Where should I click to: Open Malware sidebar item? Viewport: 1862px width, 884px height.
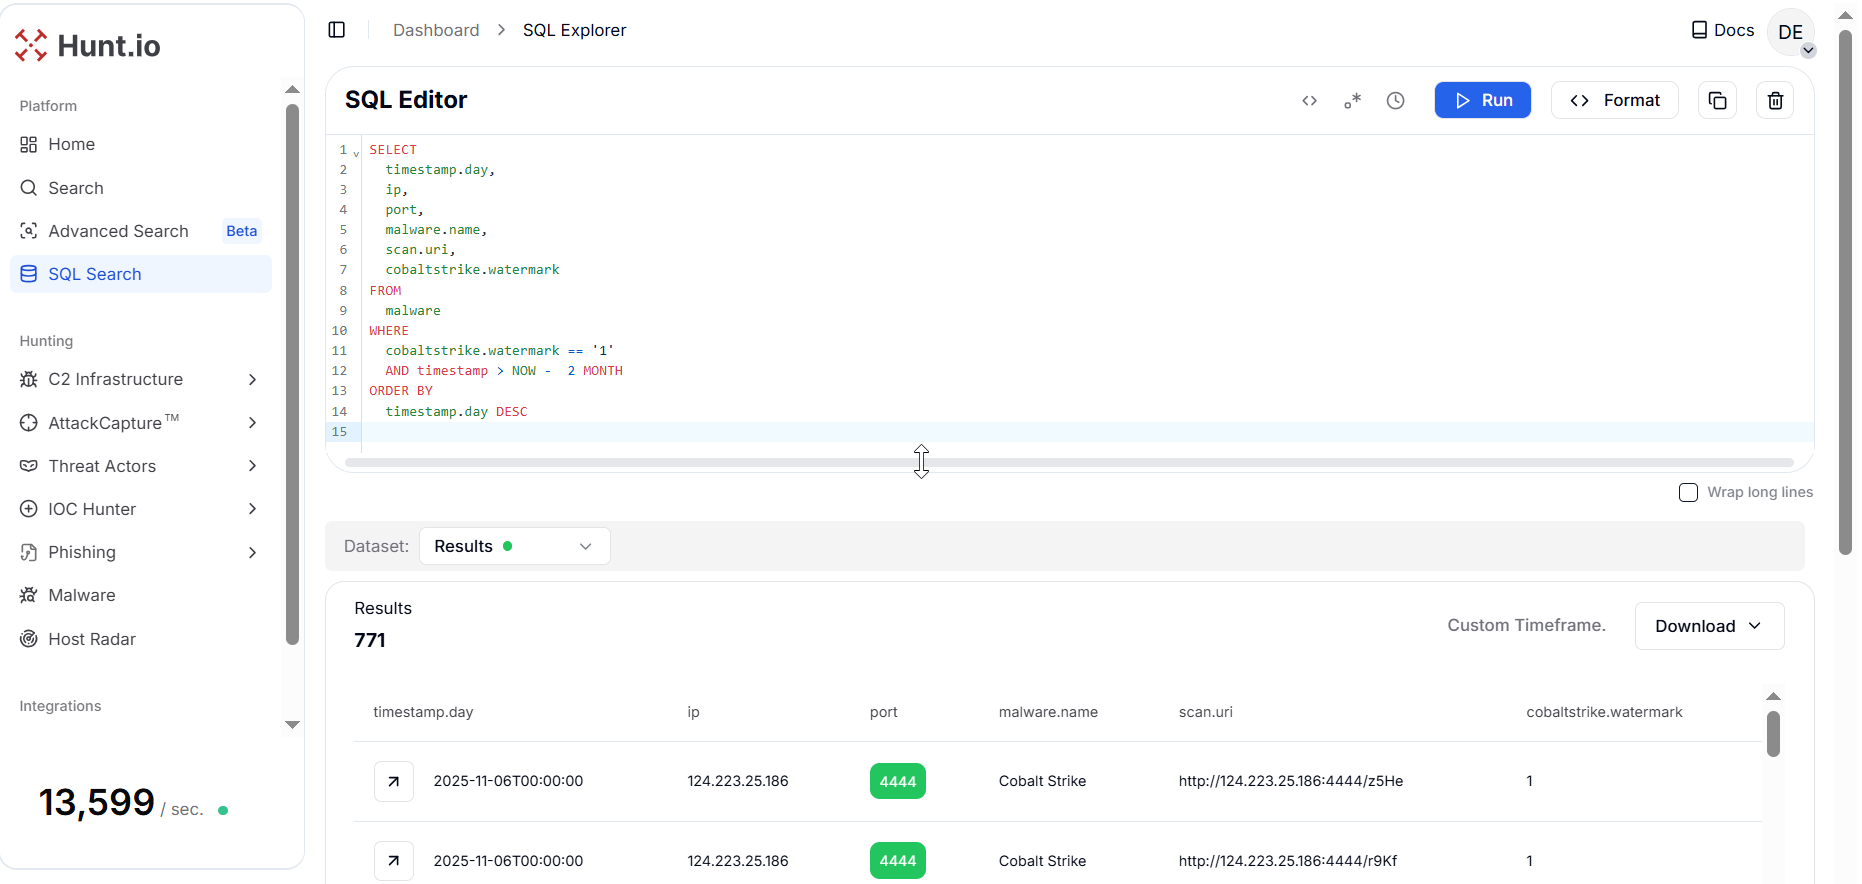(140, 595)
